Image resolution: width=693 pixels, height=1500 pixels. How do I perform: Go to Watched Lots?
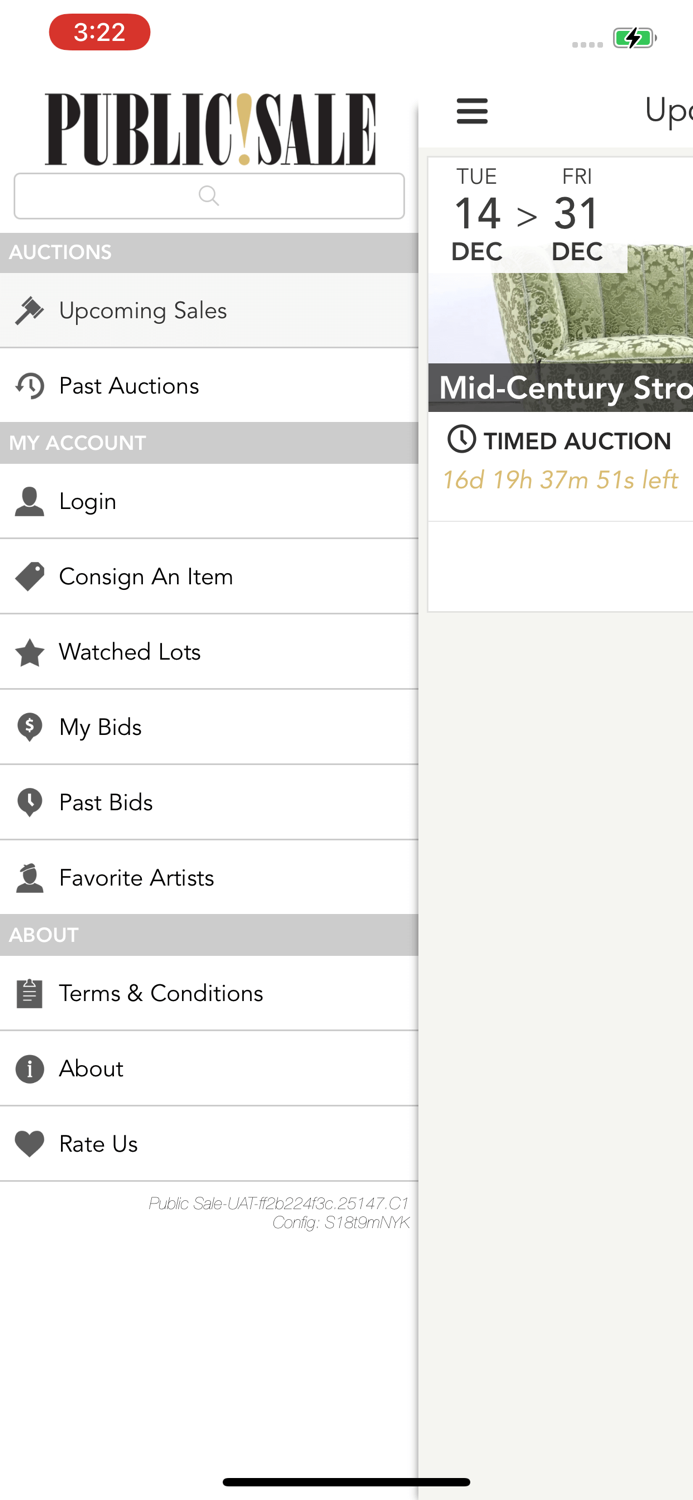[130, 652]
